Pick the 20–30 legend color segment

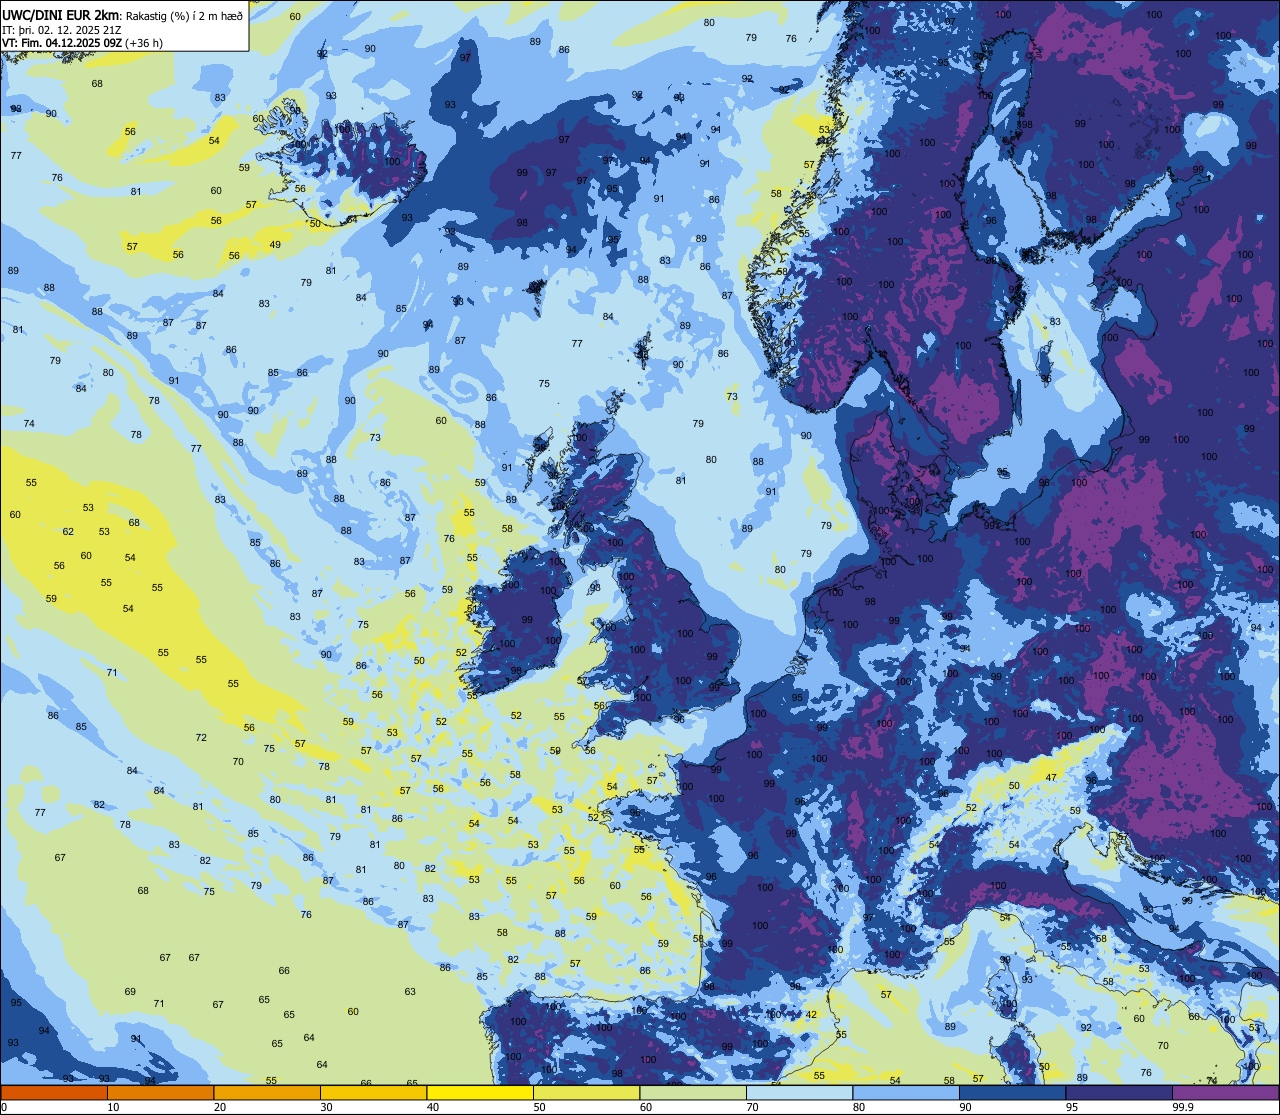coord(267,1092)
